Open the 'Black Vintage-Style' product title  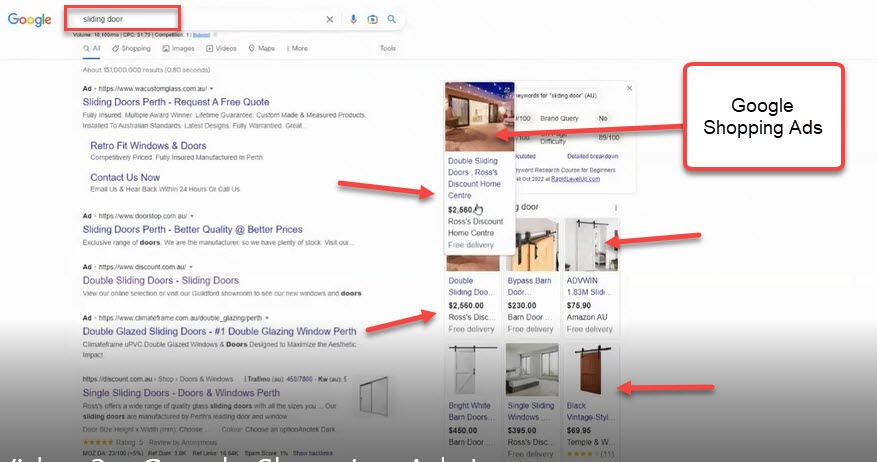(x=590, y=411)
